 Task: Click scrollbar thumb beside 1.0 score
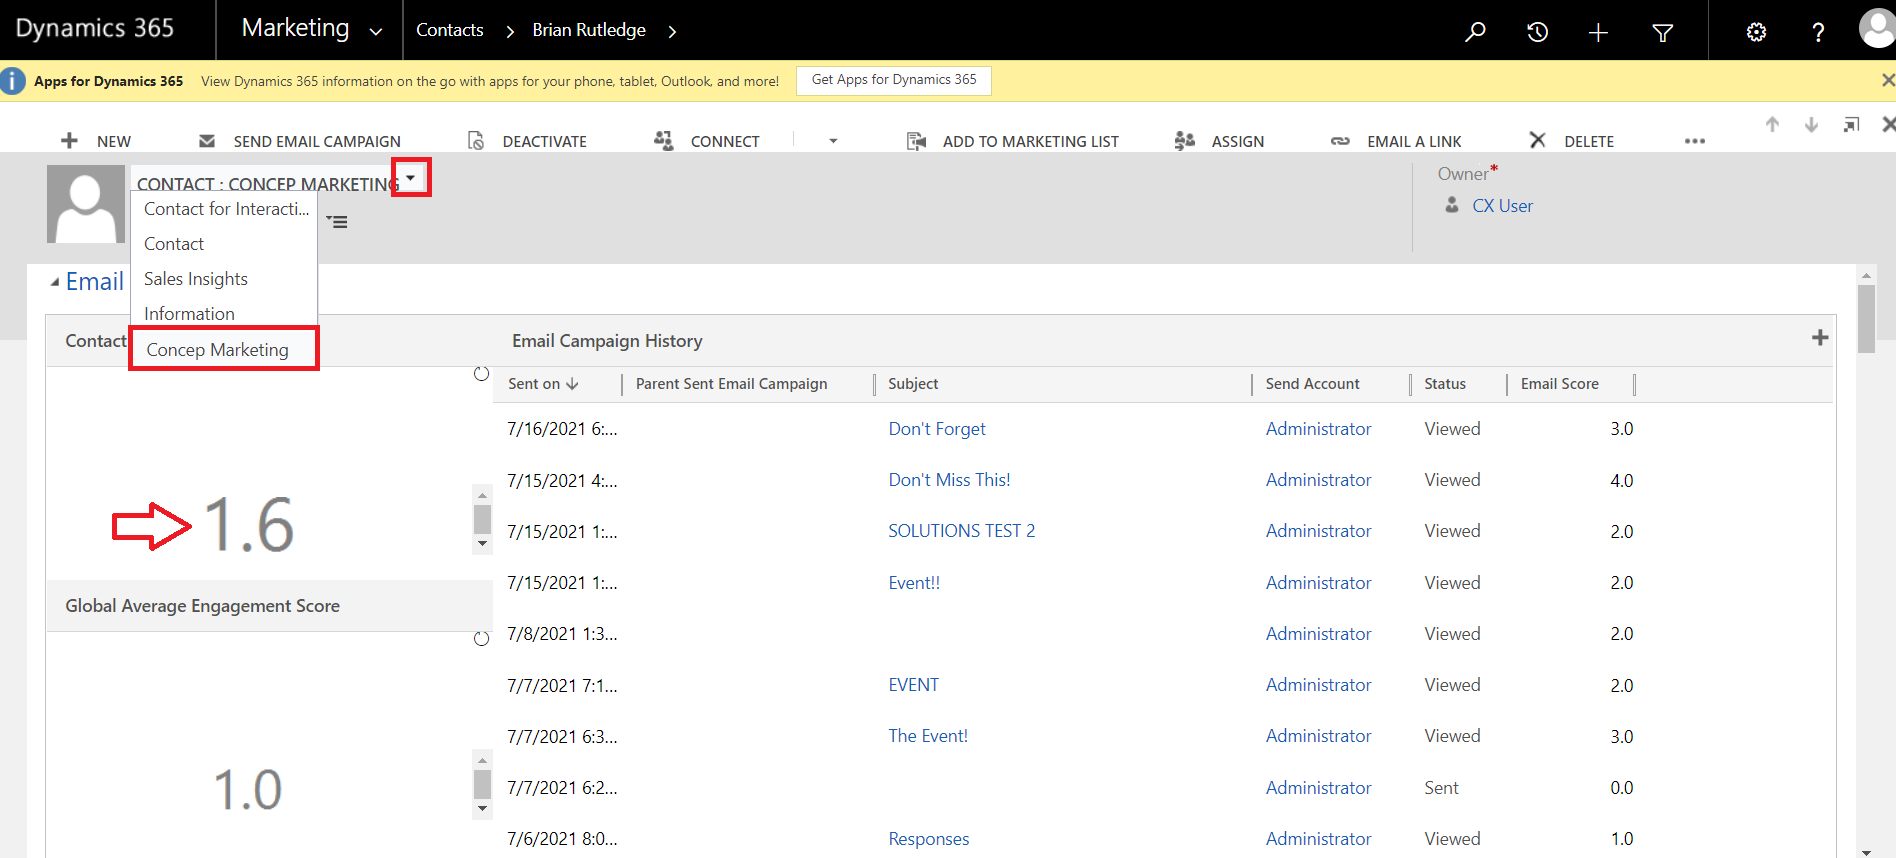[482, 783]
